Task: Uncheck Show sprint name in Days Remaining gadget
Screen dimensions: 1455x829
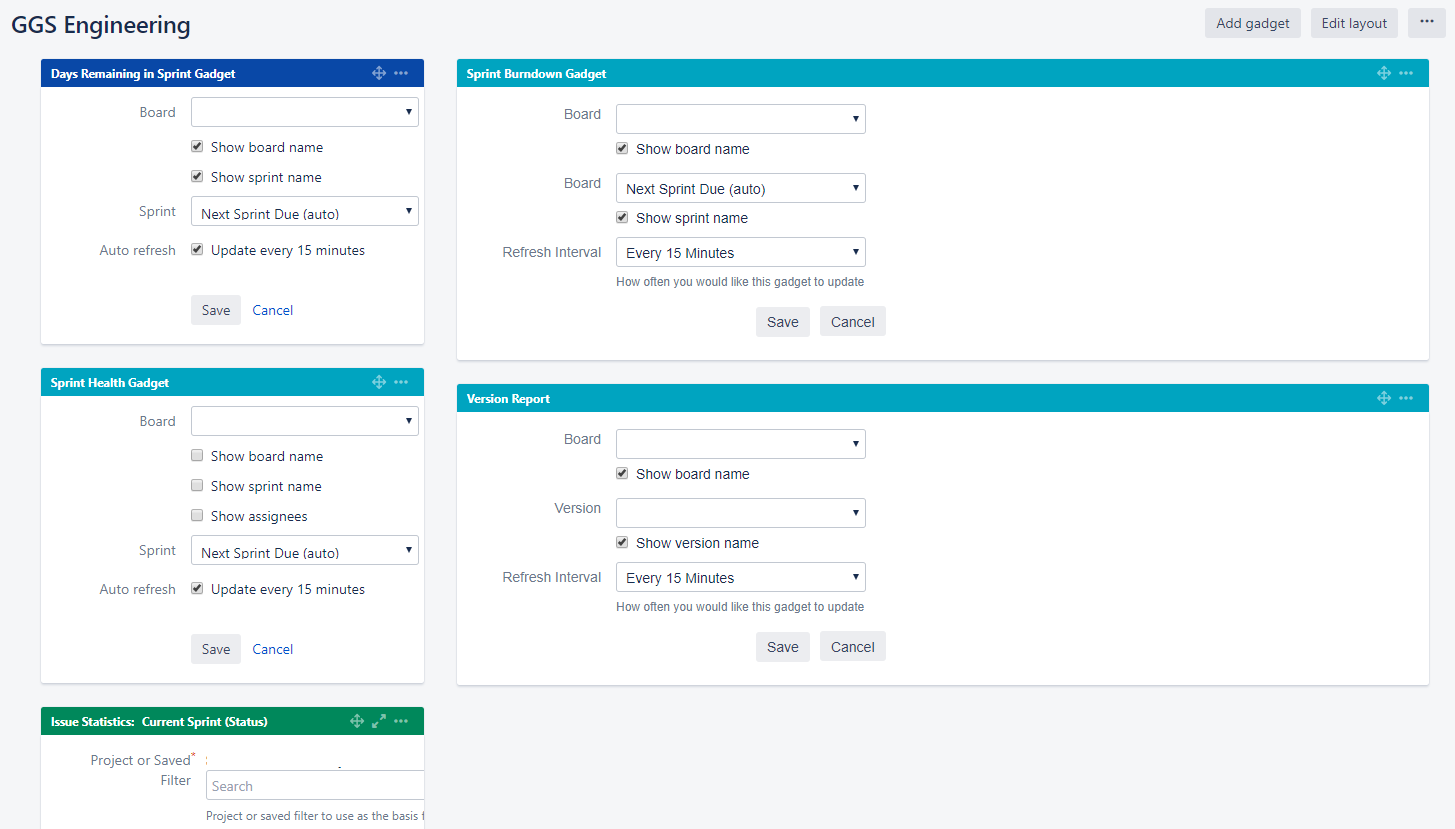Action: (197, 176)
